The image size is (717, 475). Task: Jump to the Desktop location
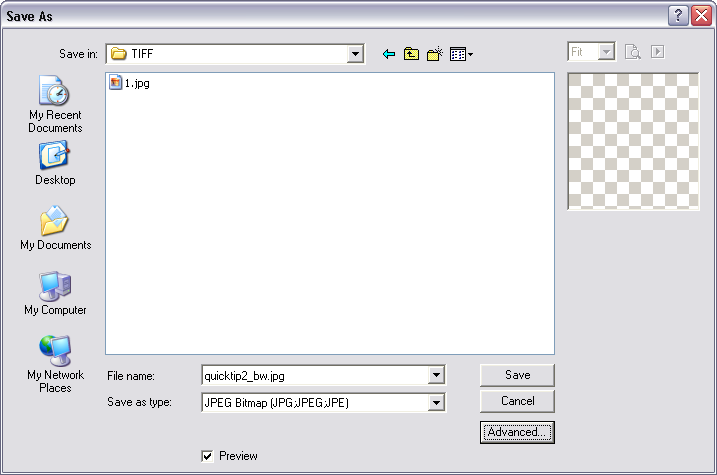(55, 163)
